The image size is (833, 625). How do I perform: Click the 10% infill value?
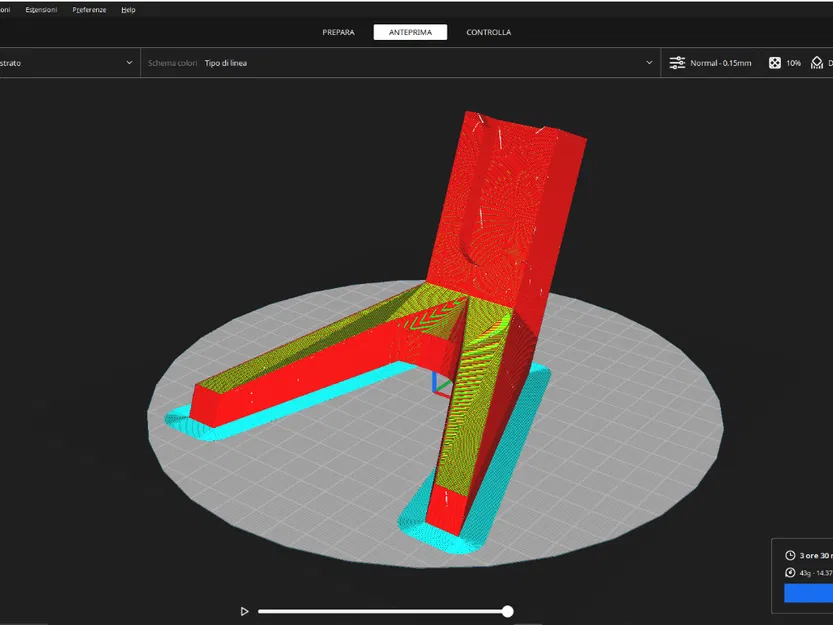(x=793, y=63)
